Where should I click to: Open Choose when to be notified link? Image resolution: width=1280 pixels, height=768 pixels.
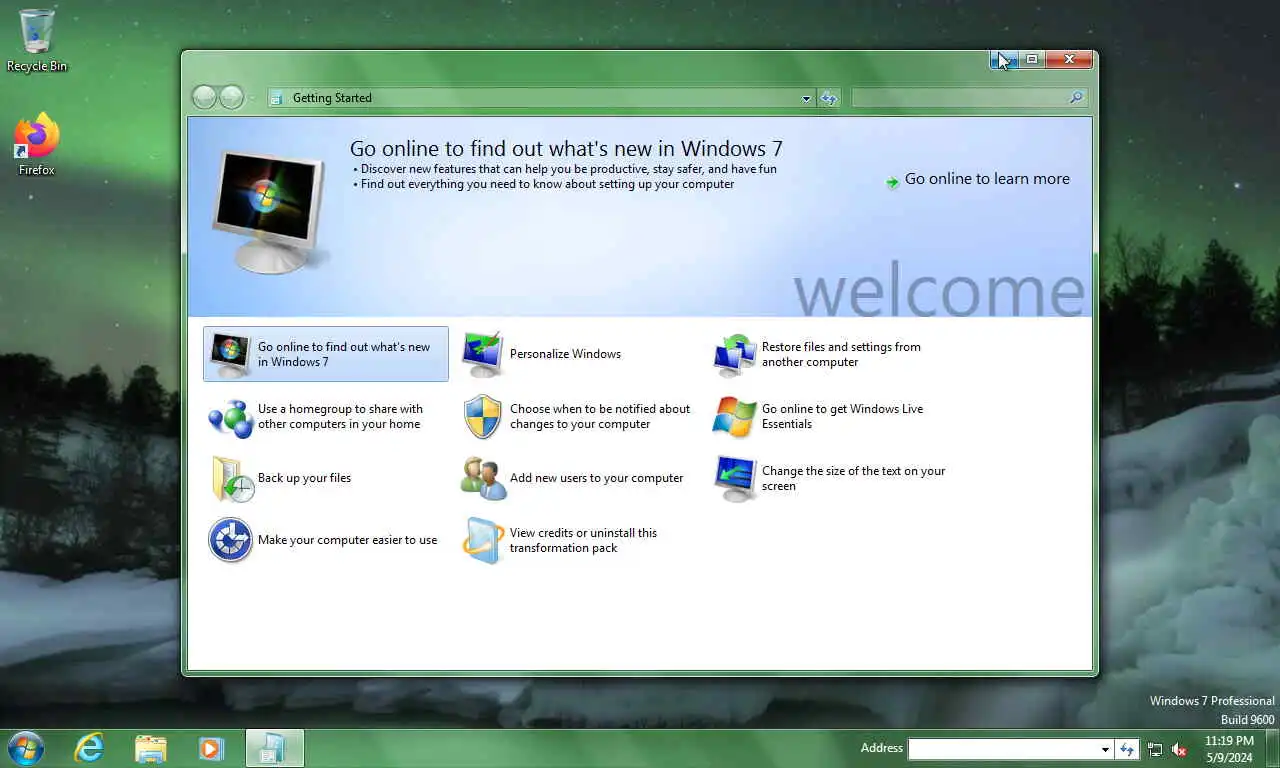[600, 416]
